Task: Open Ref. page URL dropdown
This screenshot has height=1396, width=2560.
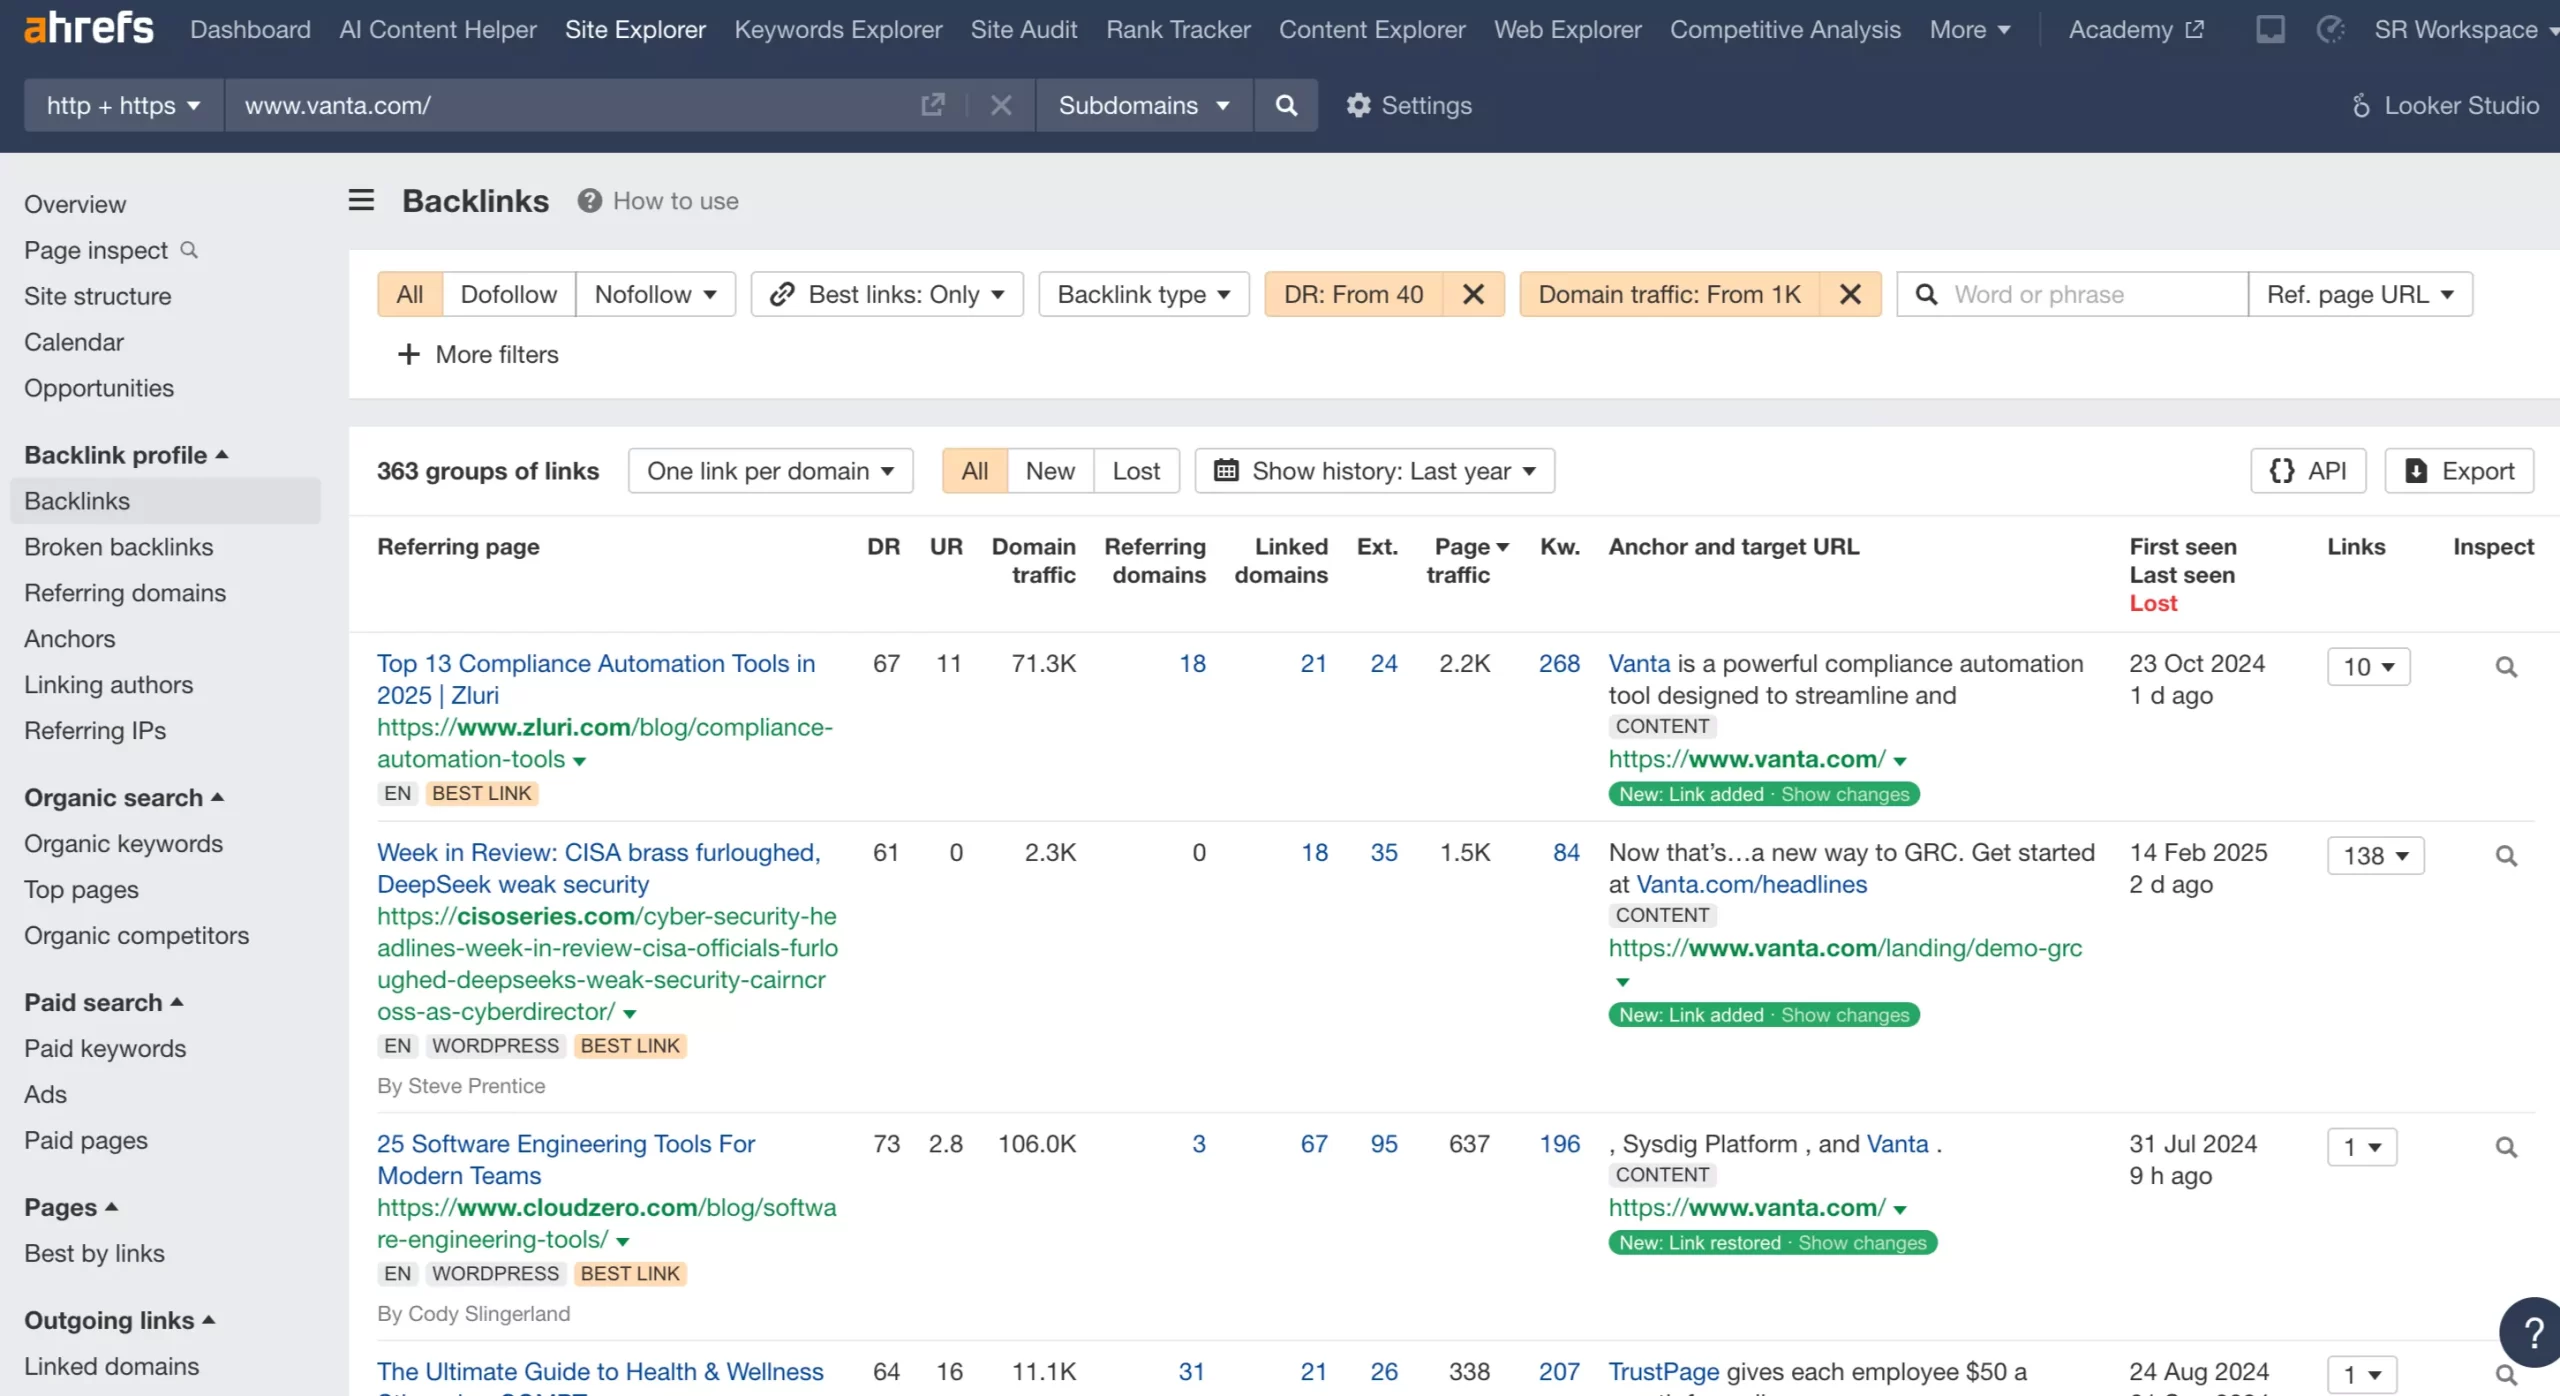Action: (2360, 294)
